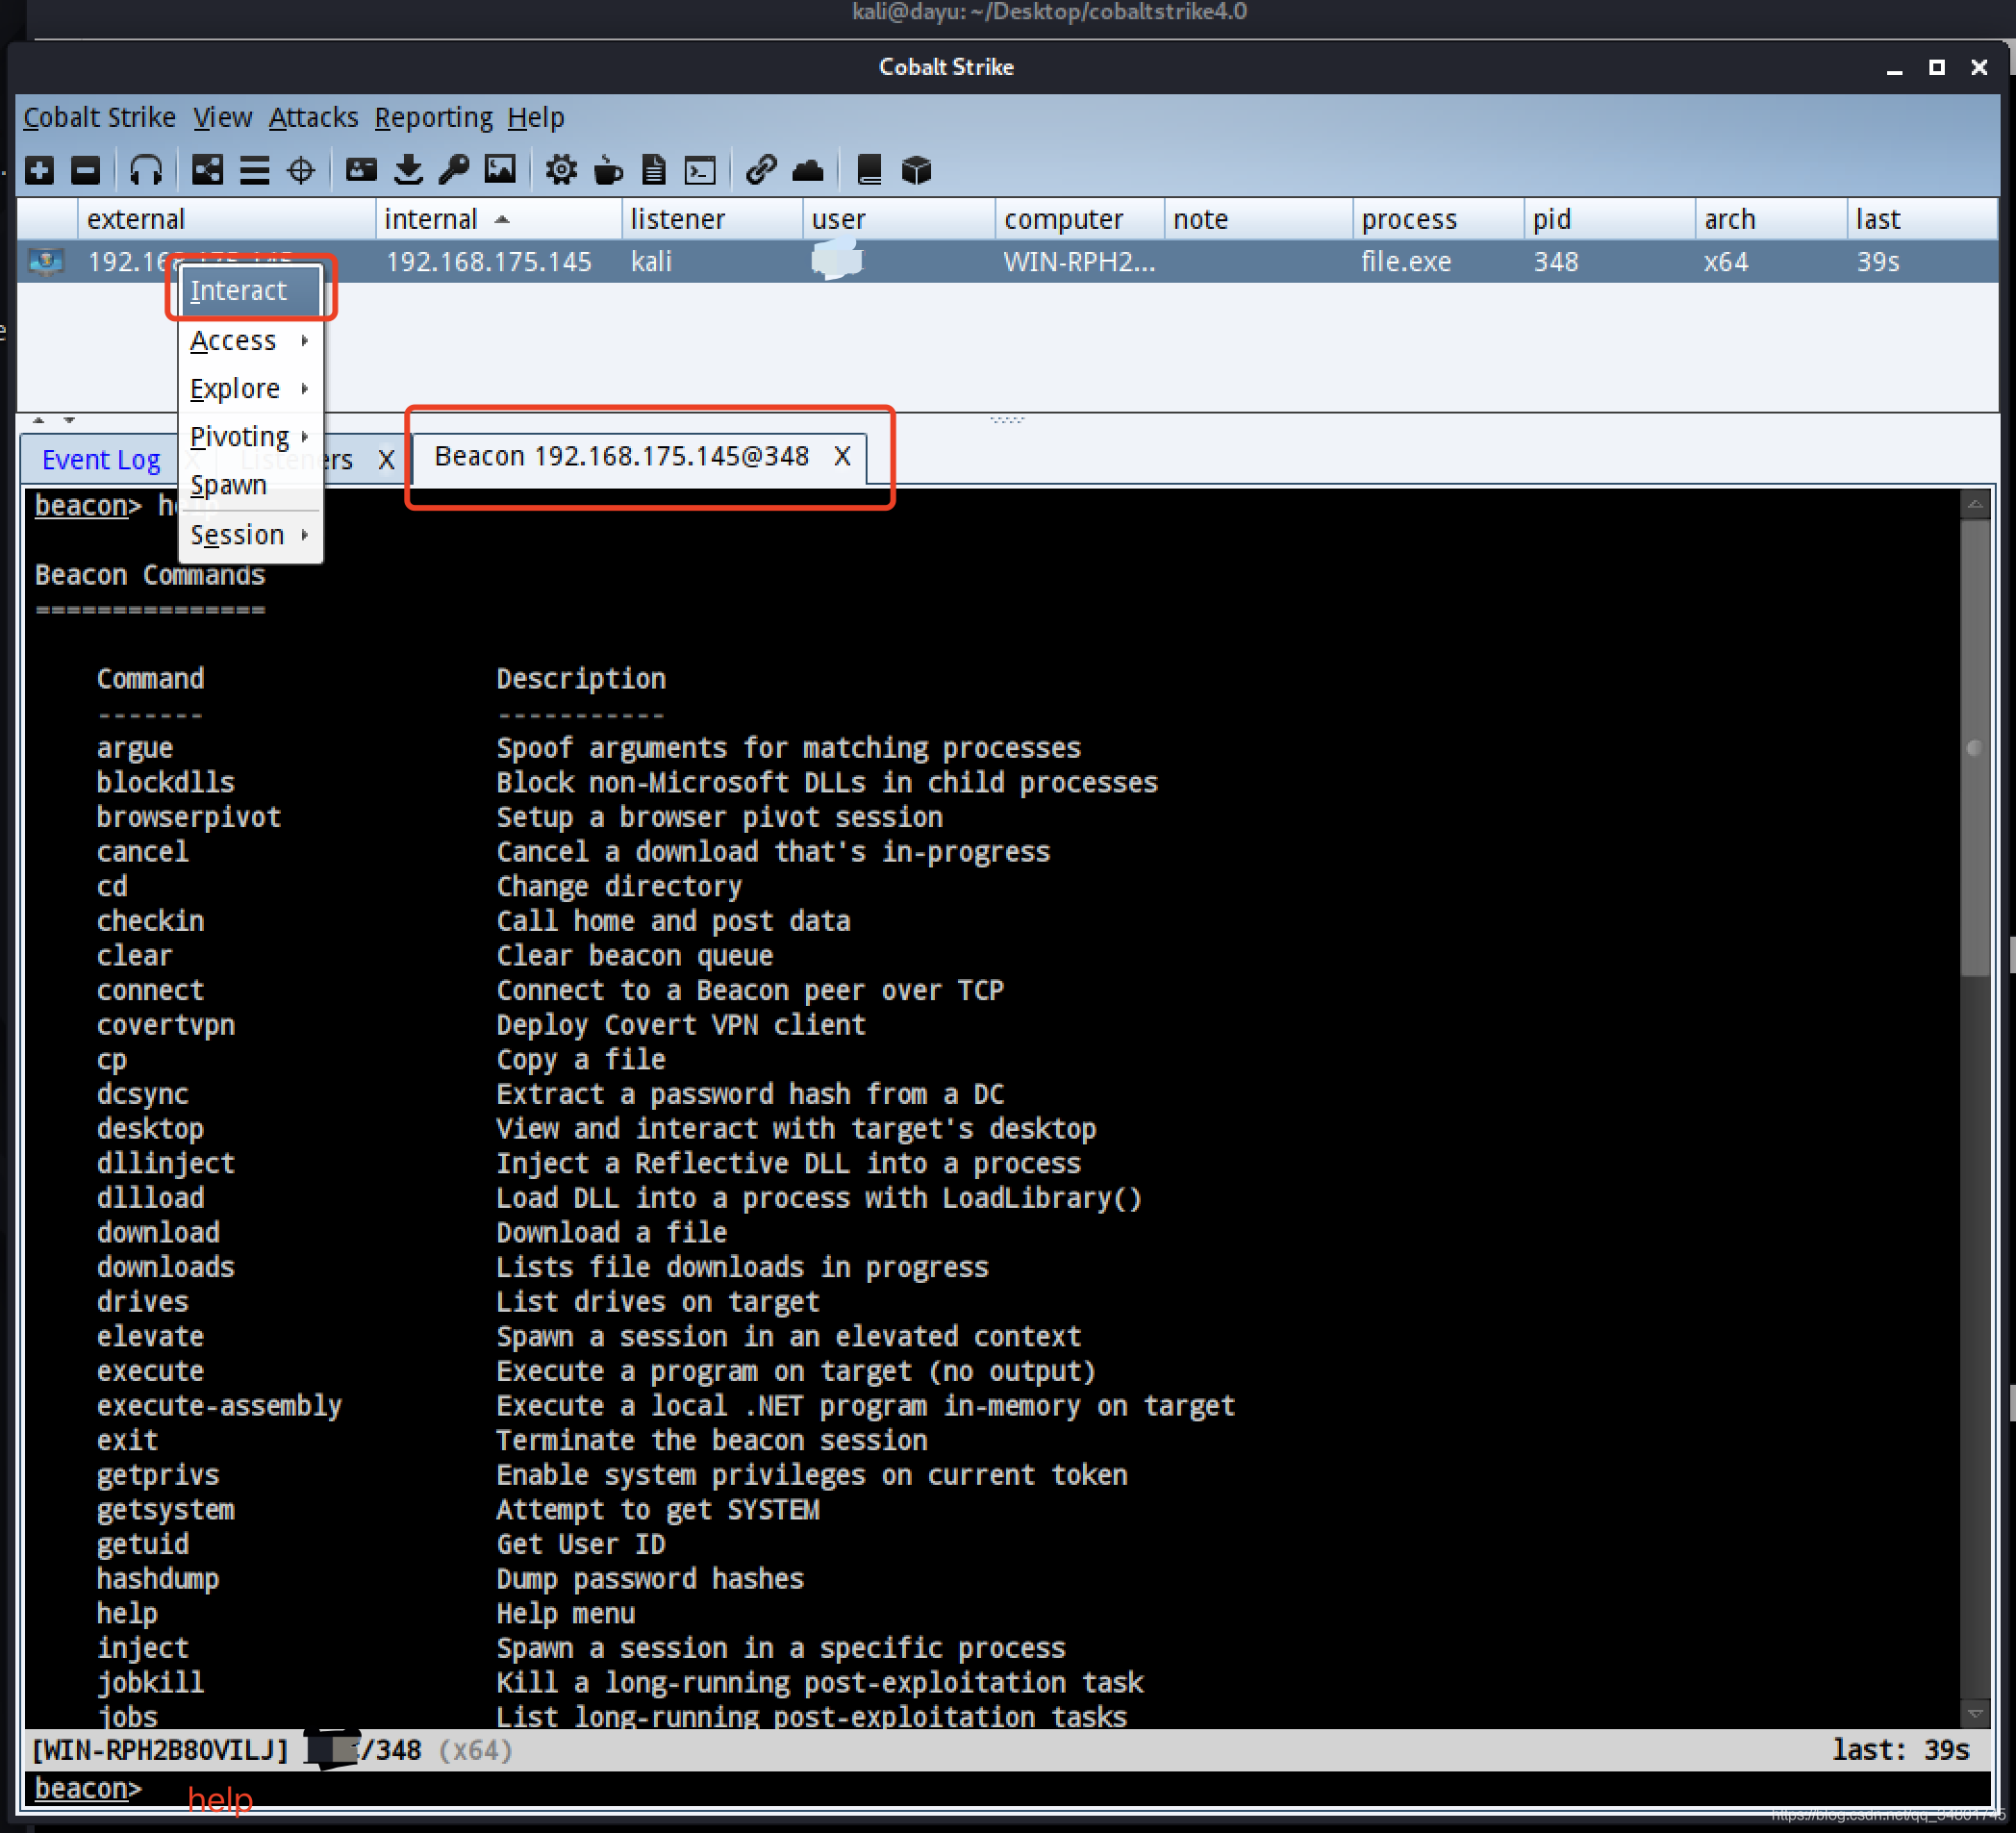Click the console scrollbar up arrow

tap(1975, 505)
